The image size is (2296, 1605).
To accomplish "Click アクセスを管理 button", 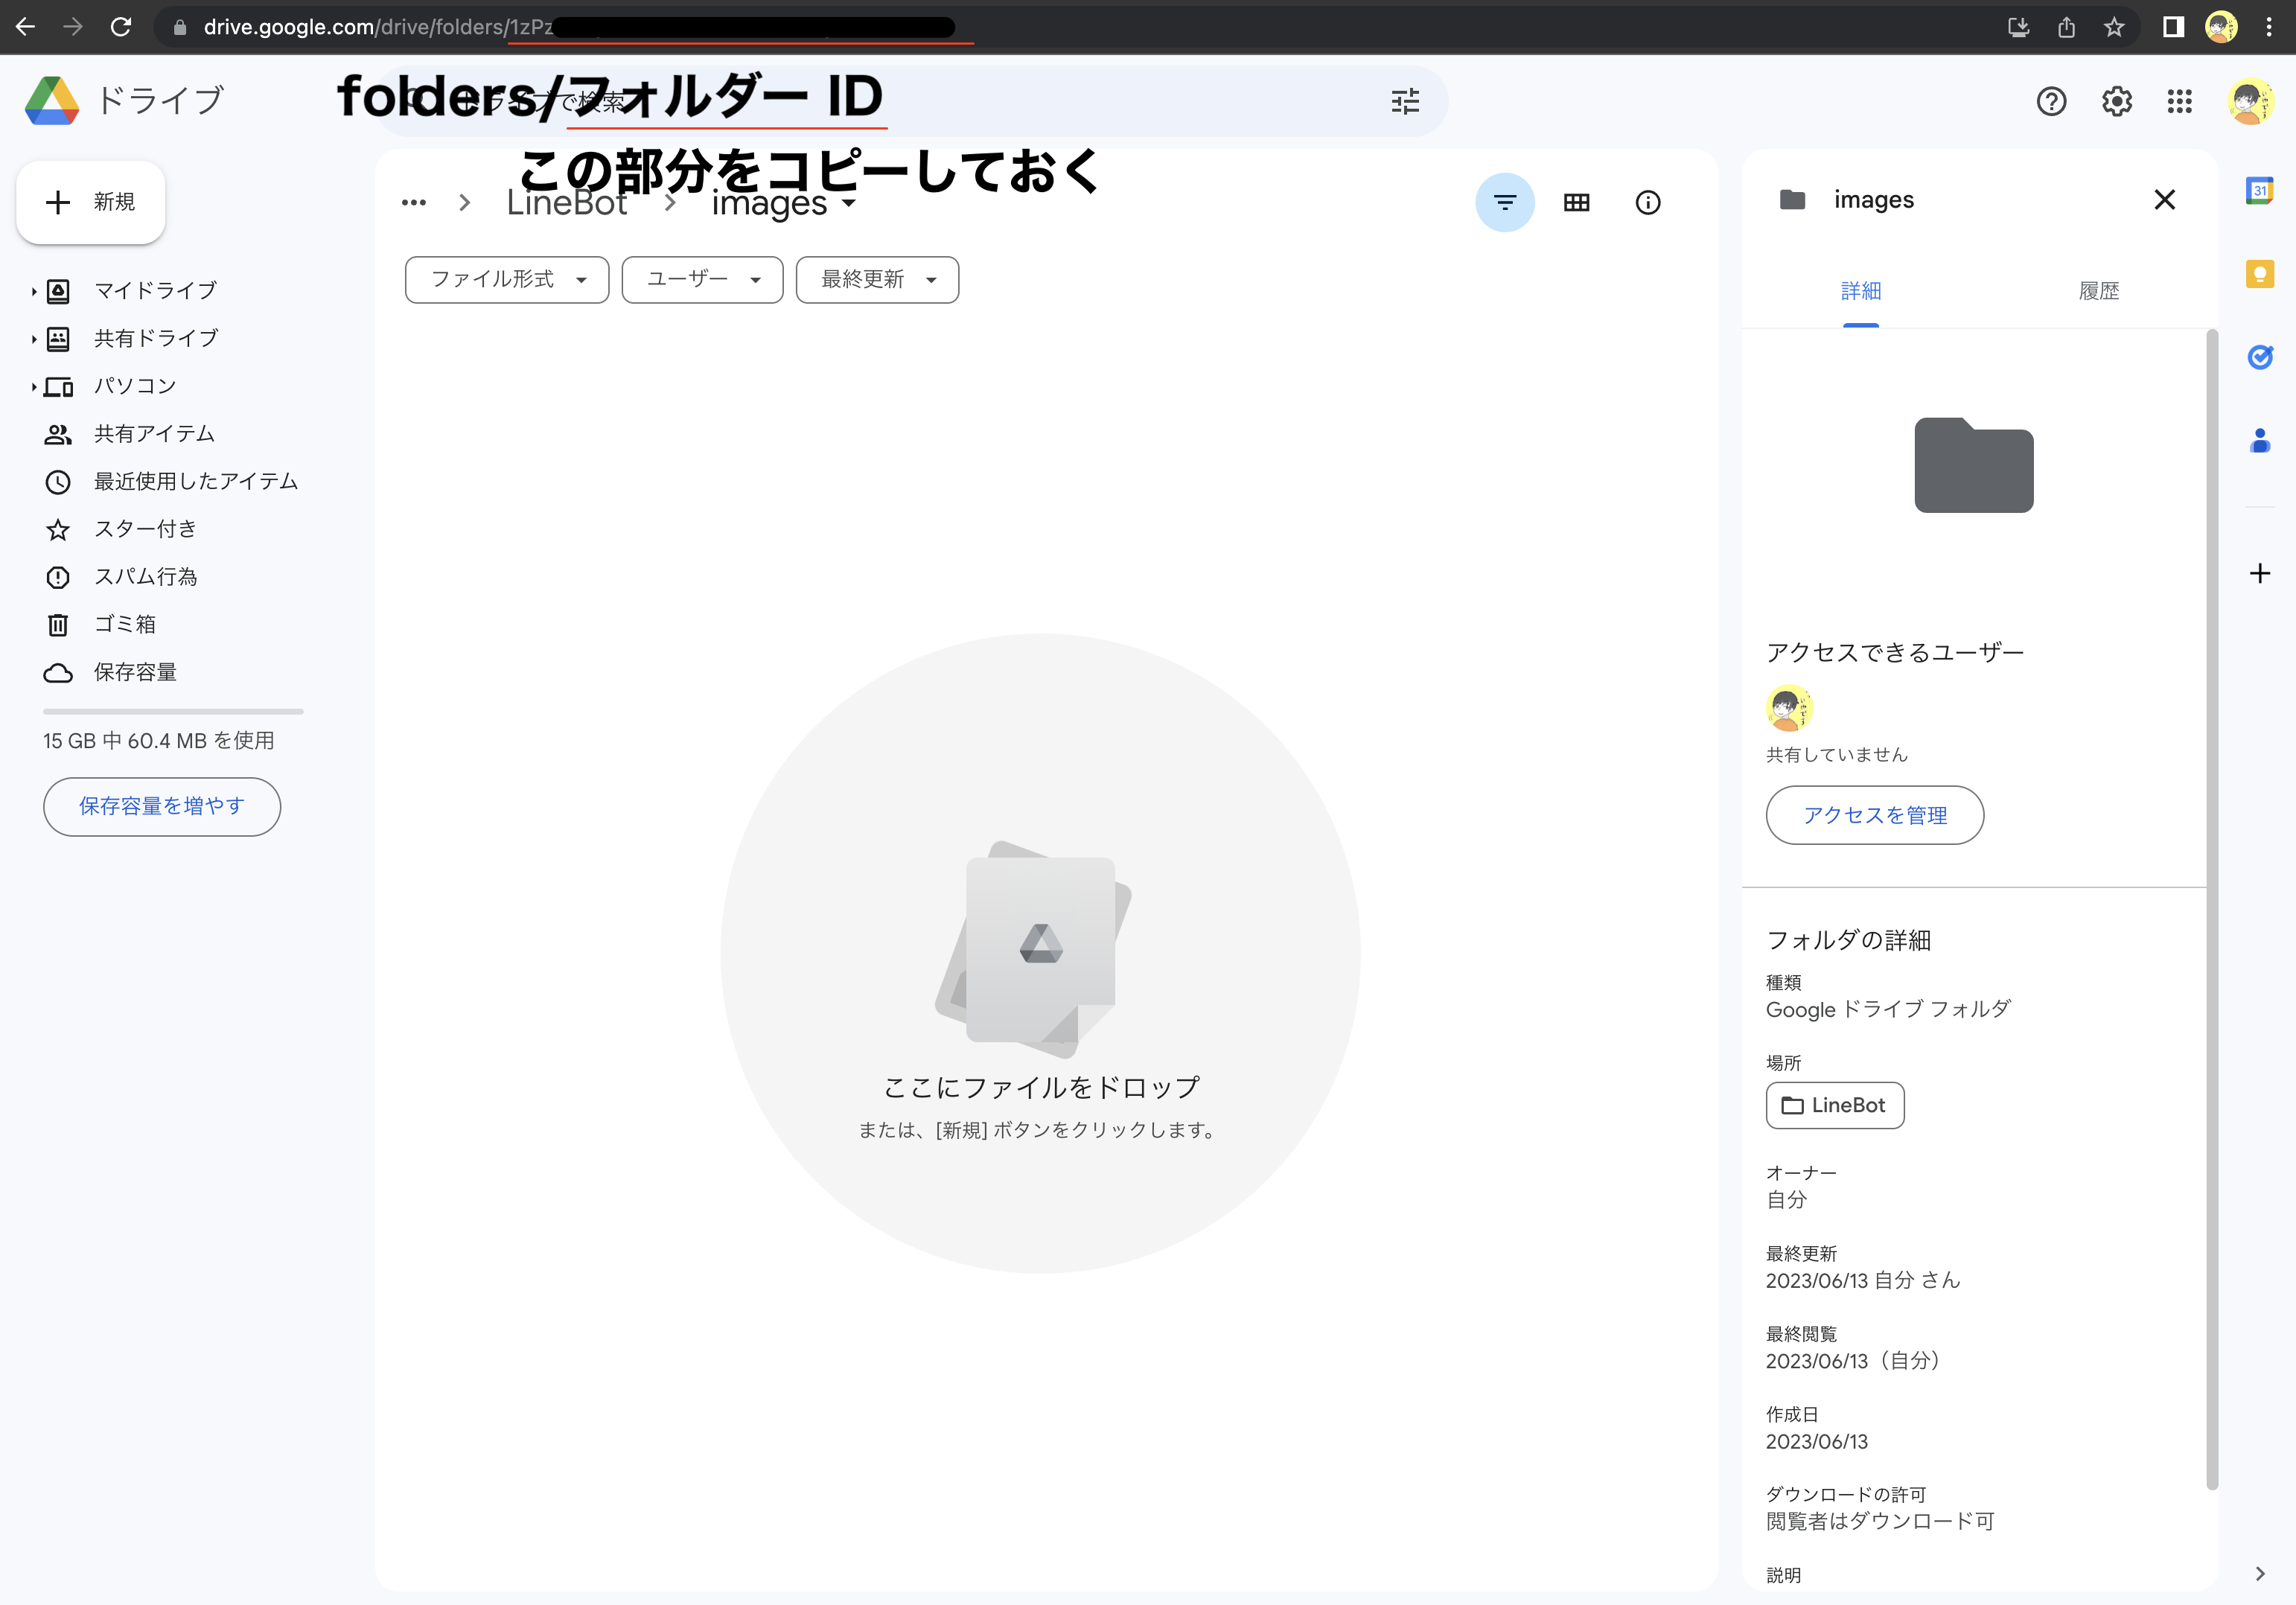I will coord(1875,816).
